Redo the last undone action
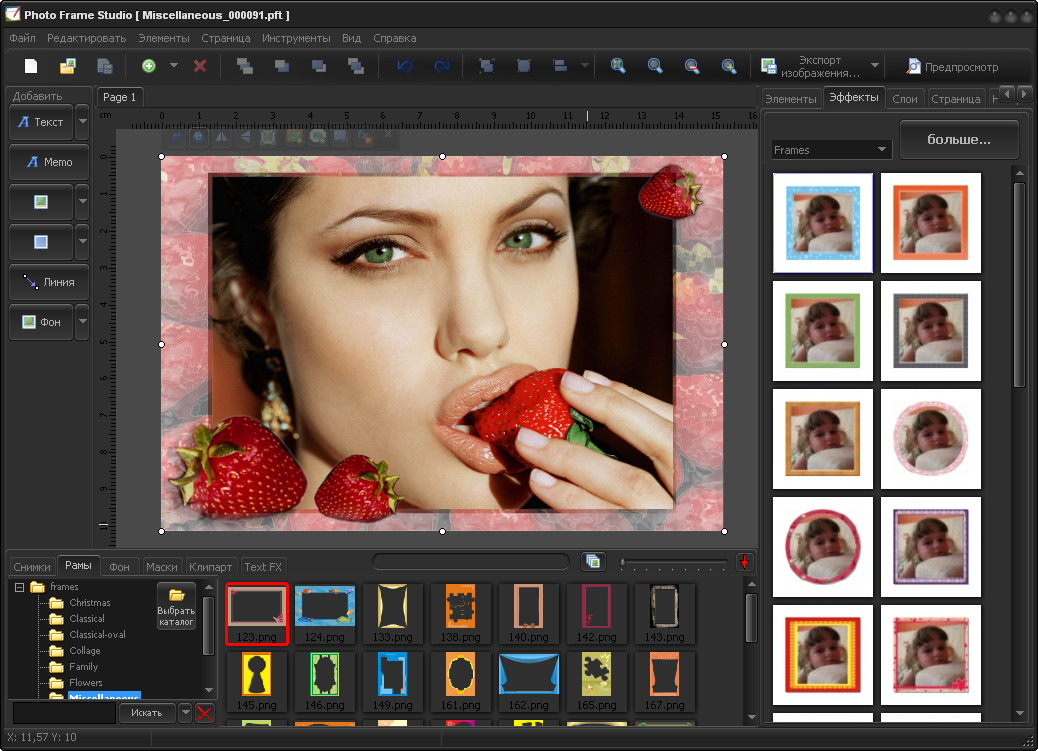Image resolution: width=1038 pixels, height=751 pixels. pos(442,66)
